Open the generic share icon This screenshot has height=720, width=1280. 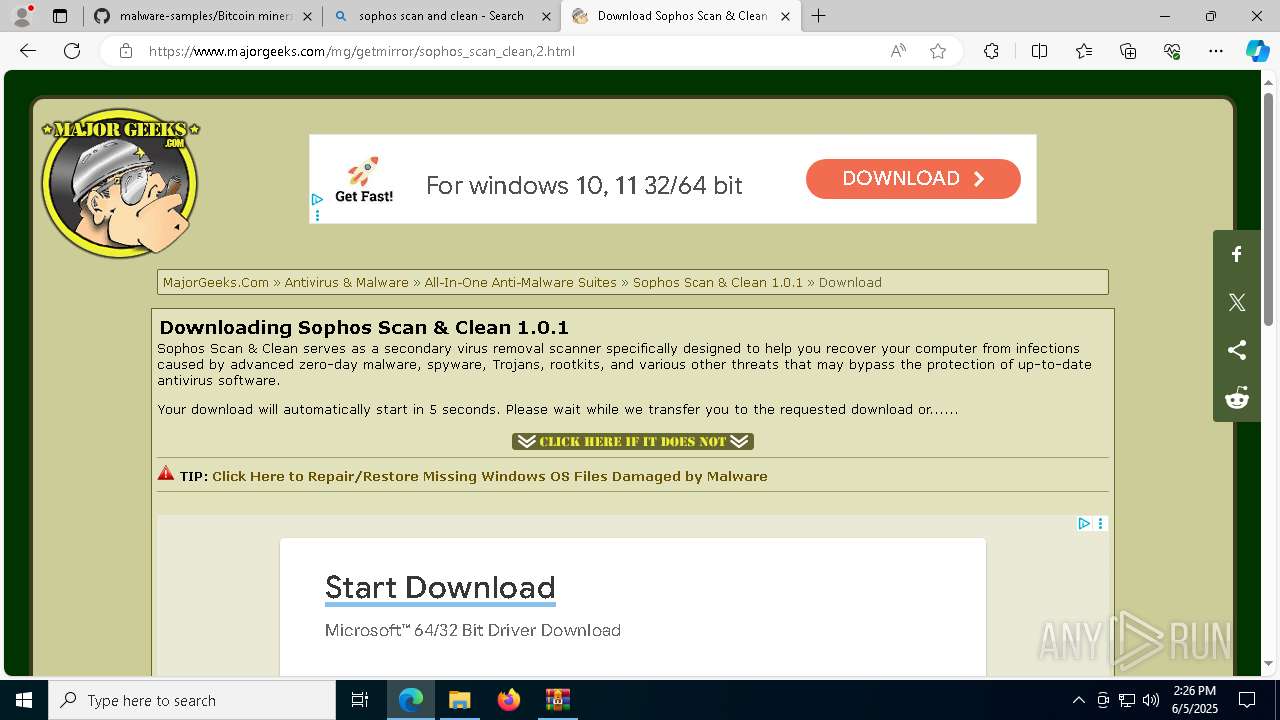1237,350
